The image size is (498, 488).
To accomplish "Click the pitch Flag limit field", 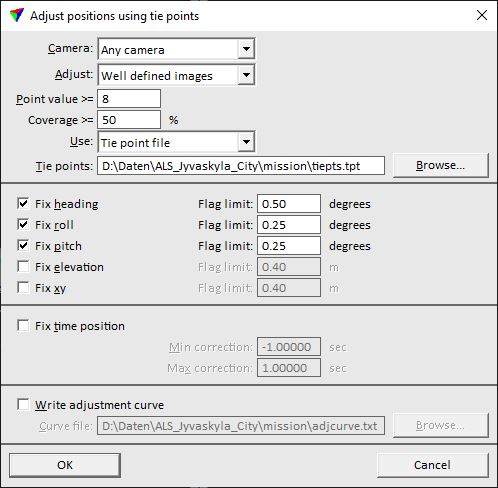I will point(289,246).
